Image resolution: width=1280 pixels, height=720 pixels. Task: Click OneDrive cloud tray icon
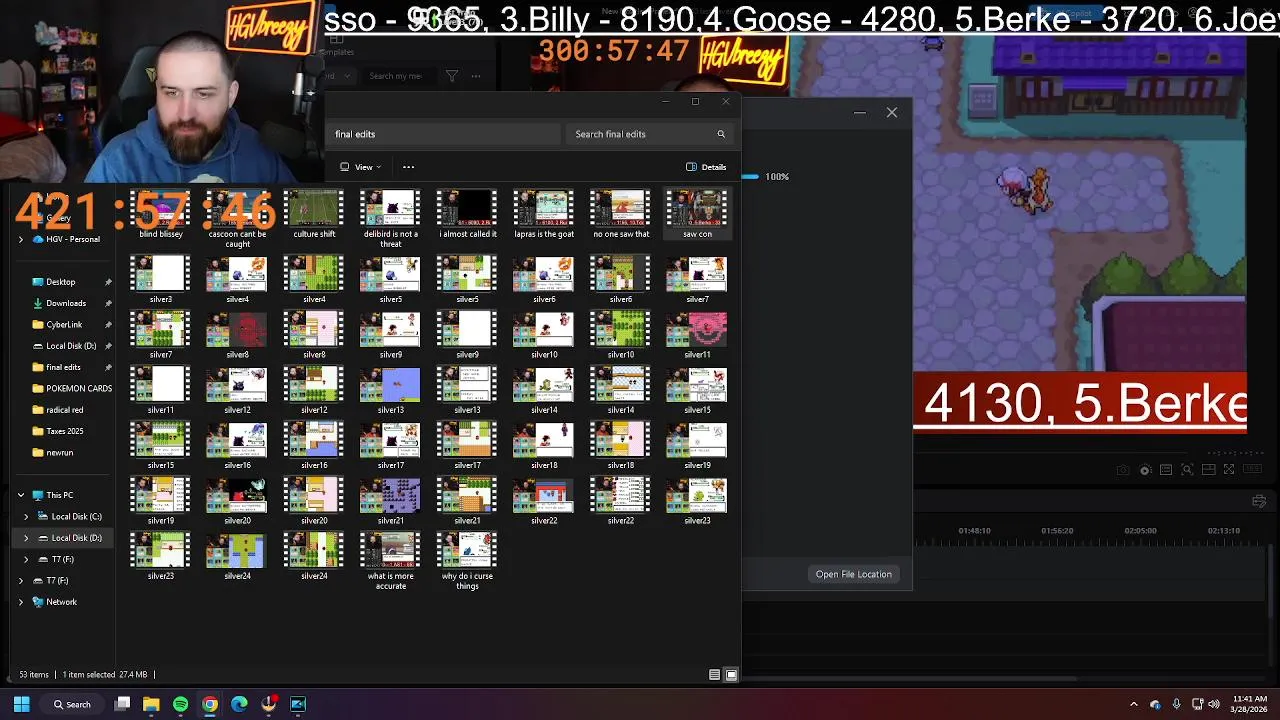(1155, 704)
